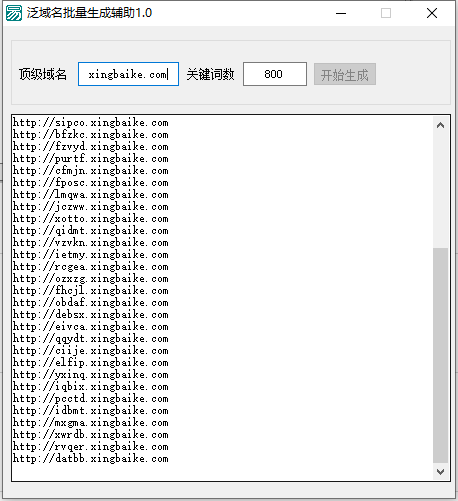Viewport: 458px width, 501px height.
Task: Click the 顶级域名 label
Action: [x=43, y=74]
